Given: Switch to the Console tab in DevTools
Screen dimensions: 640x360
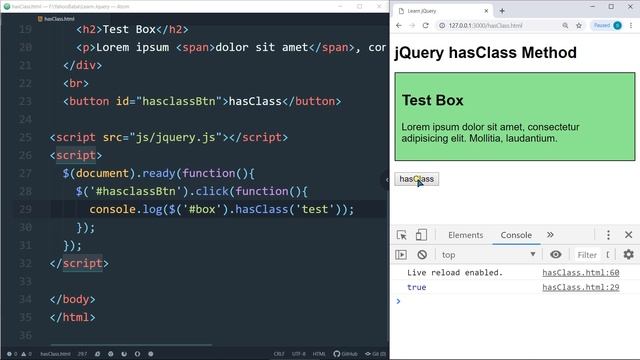Looking at the screenshot, I should [x=516, y=235].
